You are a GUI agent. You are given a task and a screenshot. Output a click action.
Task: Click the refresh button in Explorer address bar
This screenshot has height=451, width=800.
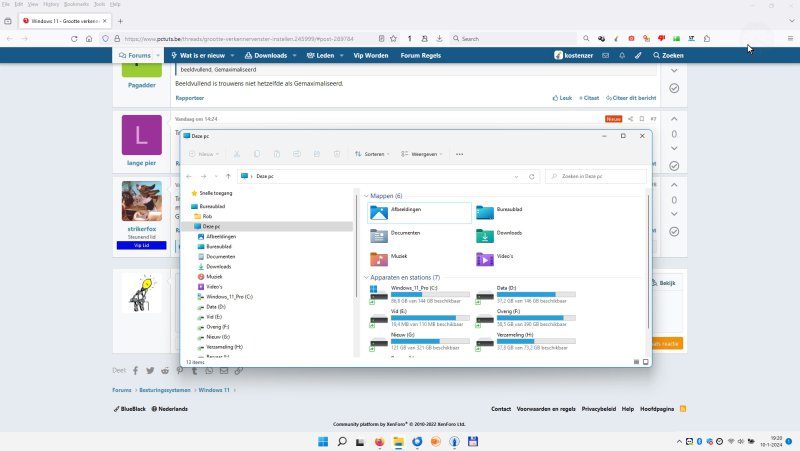[x=531, y=176]
